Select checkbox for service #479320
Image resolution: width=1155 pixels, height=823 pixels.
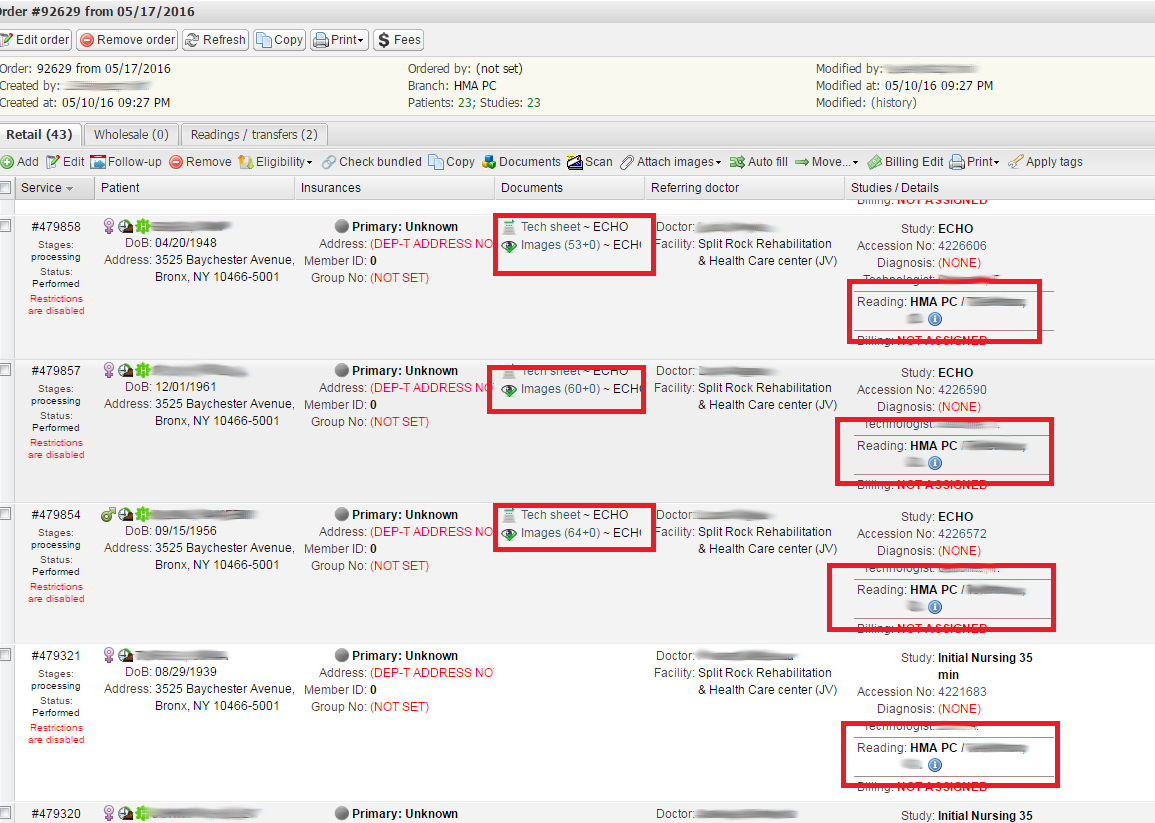5,813
